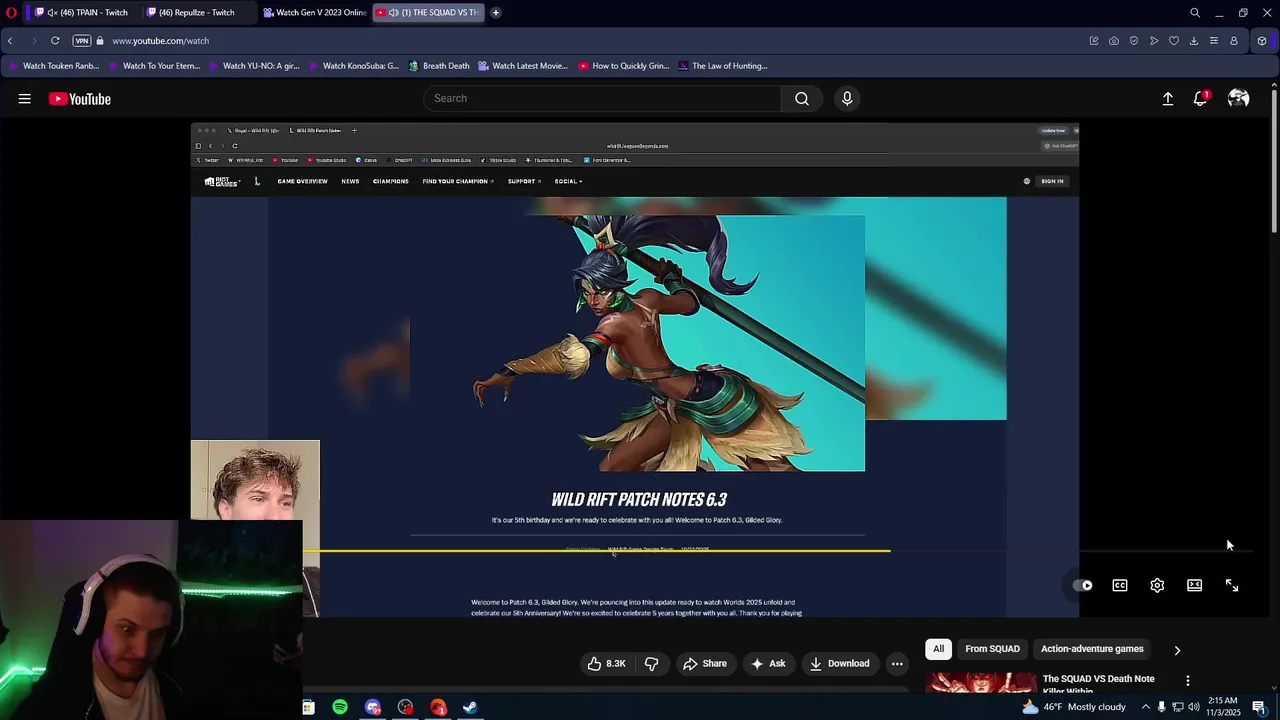The height and width of the screenshot is (720, 1280).
Task: Open The SQUAD VS Death Note thumbnail
Action: tap(981, 683)
